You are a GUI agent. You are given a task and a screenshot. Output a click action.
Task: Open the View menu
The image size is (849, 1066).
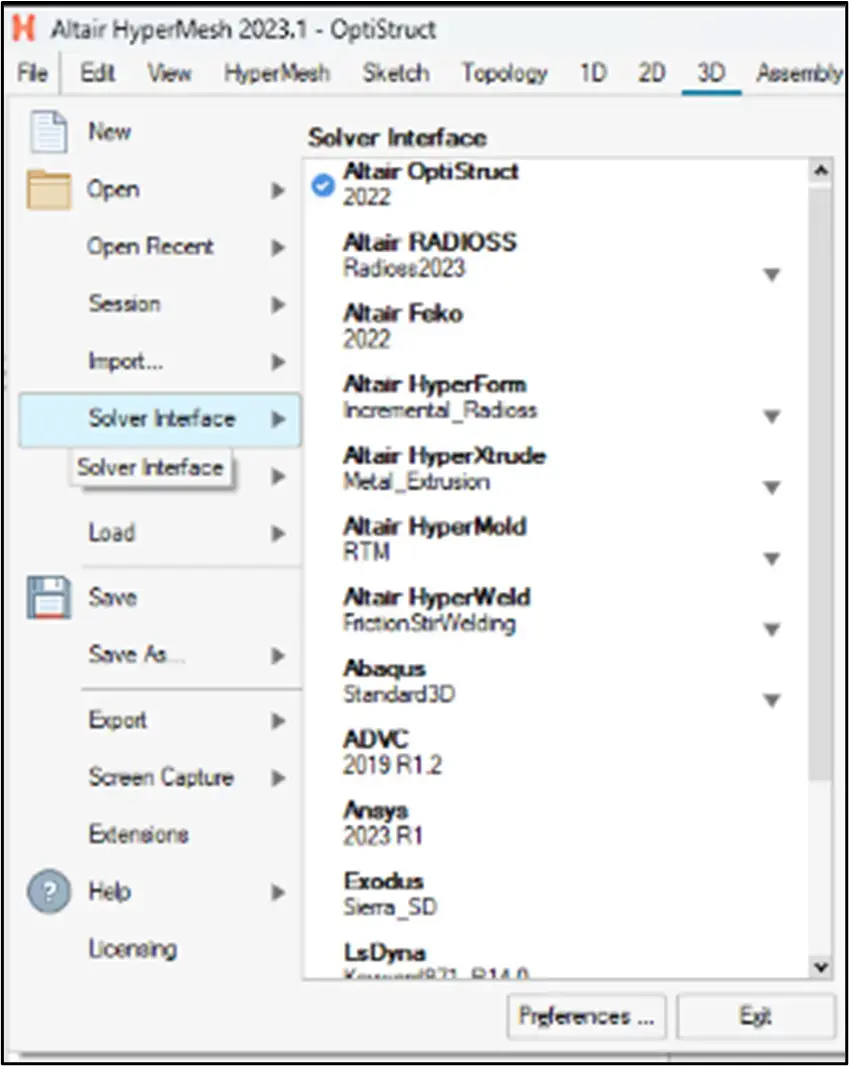pos(170,73)
